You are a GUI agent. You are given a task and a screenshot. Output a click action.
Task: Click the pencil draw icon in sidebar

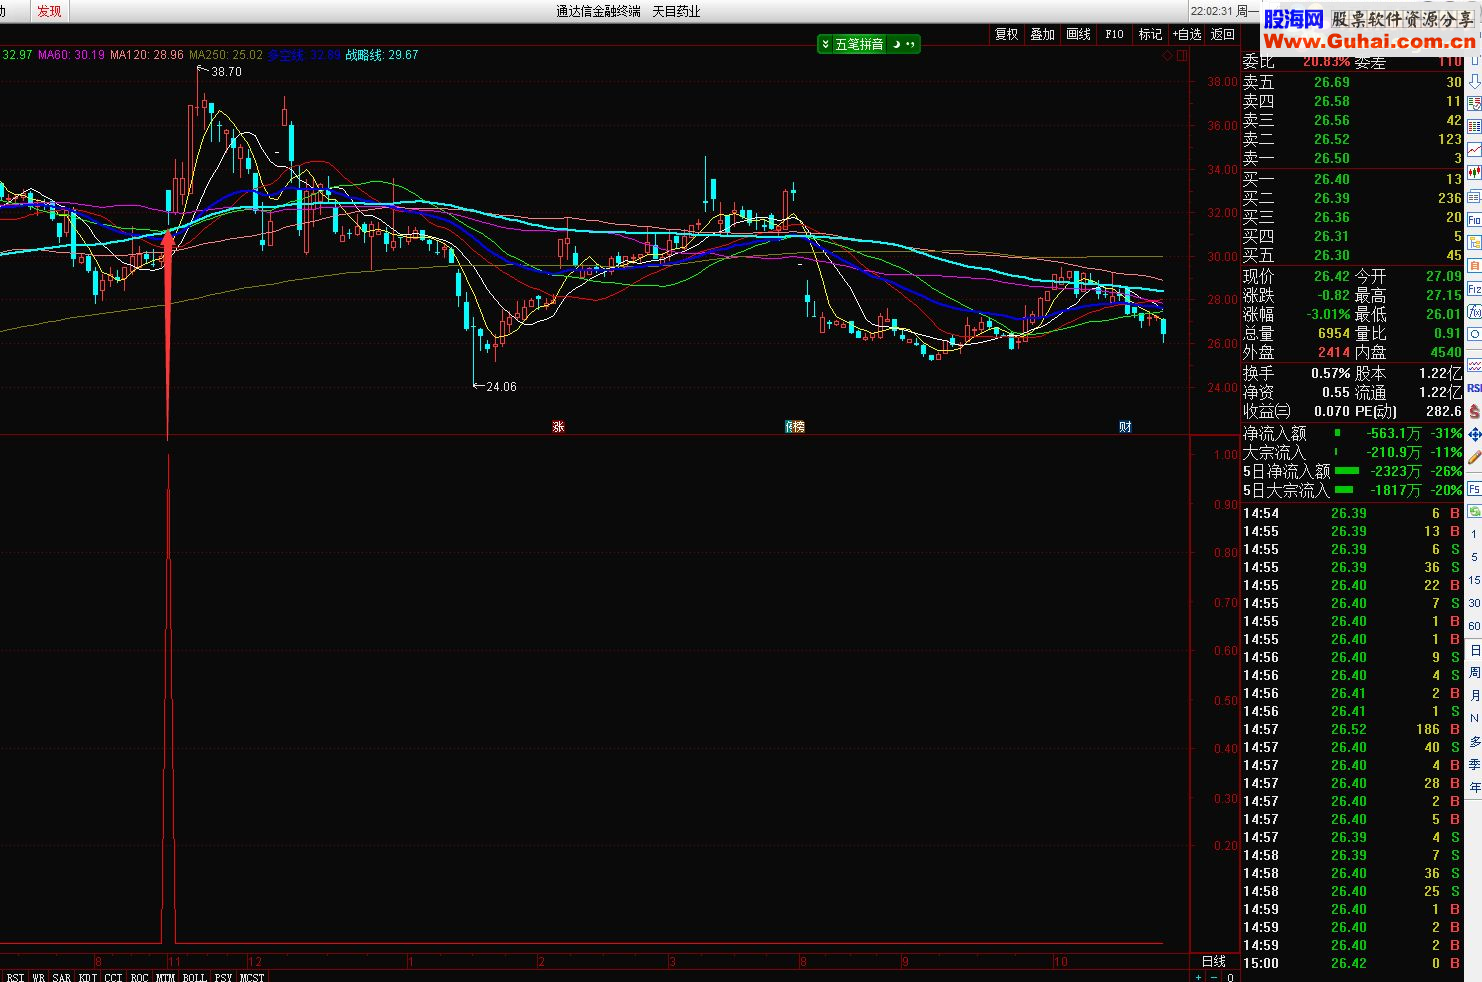click(x=1474, y=457)
